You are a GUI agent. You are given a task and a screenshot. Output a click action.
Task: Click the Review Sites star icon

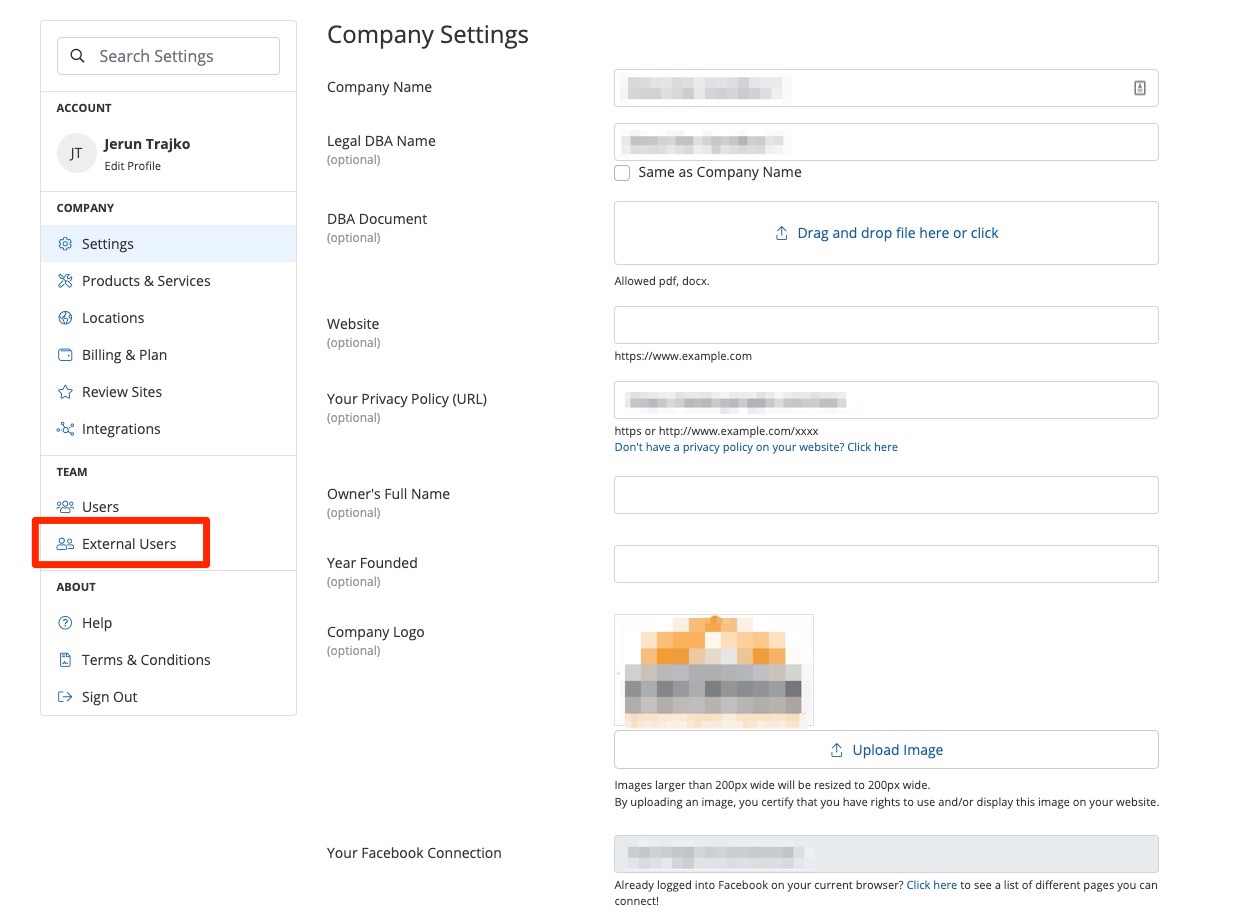point(65,392)
